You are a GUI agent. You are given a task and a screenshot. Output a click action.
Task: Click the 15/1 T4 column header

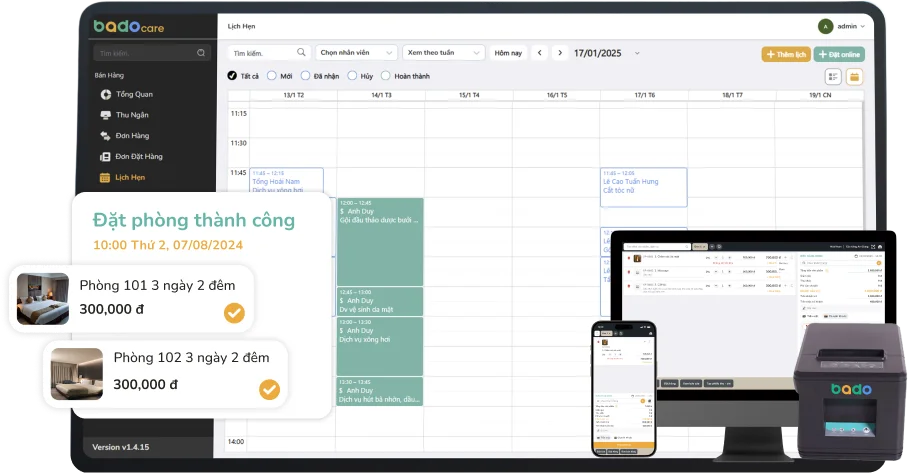(469, 95)
